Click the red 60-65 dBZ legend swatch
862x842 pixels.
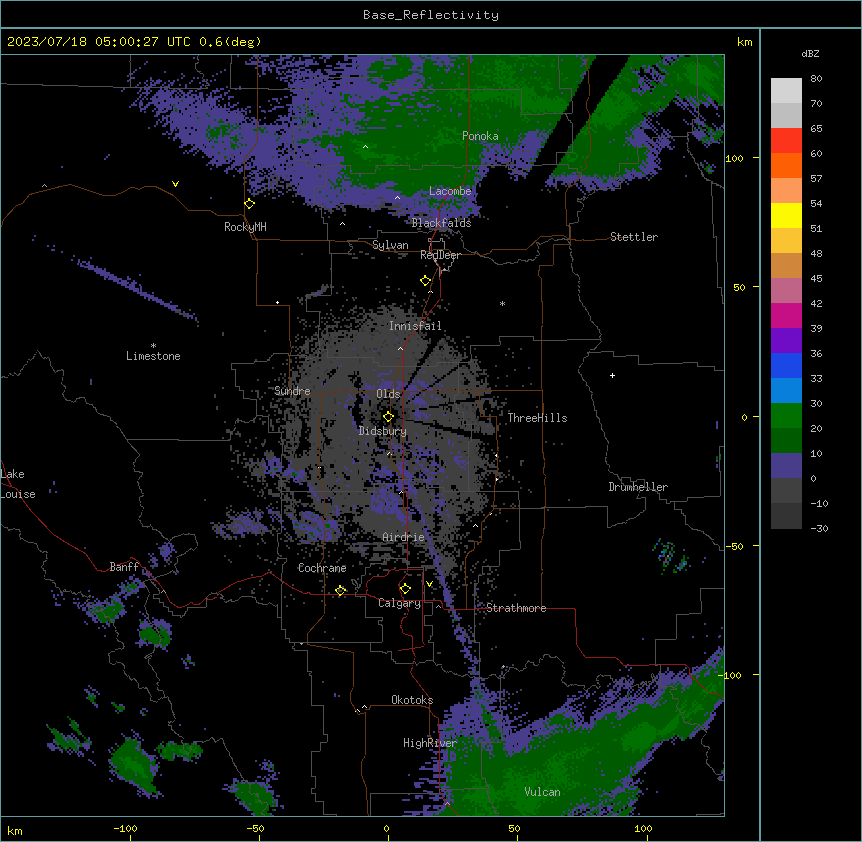click(x=786, y=141)
